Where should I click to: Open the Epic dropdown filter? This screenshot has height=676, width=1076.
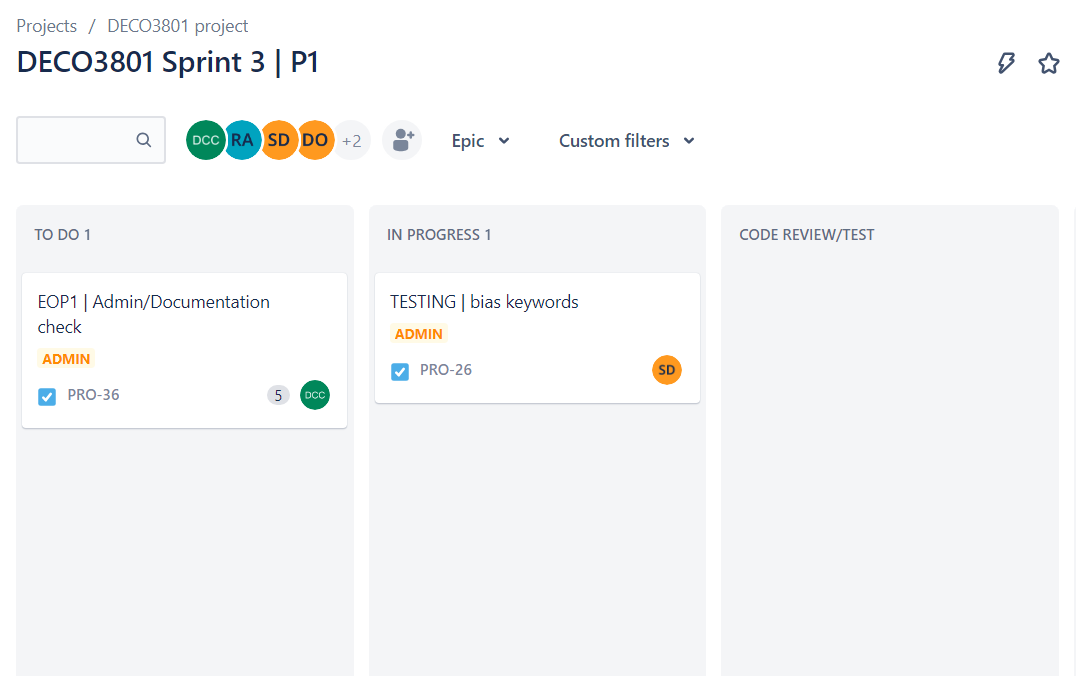click(x=480, y=141)
